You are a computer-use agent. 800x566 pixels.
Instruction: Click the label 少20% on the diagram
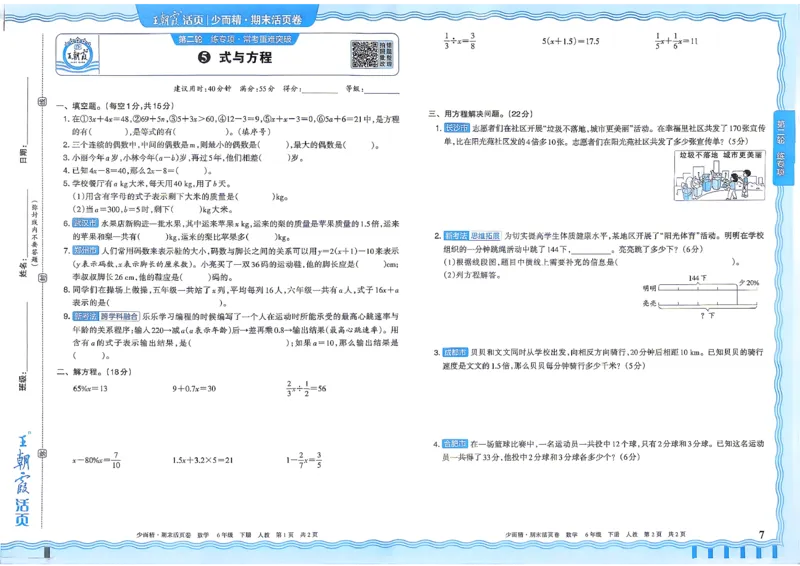coord(749,282)
